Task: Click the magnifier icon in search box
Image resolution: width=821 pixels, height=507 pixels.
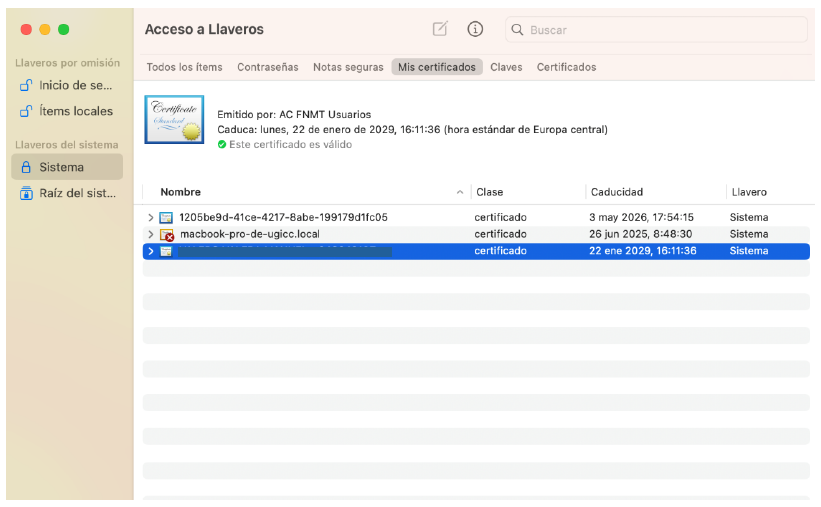Action: [x=518, y=30]
